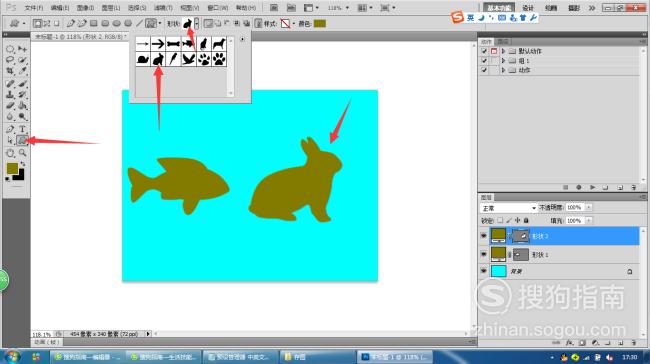This screenshot has width=650, height=364.
Task: Choose the snail shape in shape picker
Action: coord(143,59)
